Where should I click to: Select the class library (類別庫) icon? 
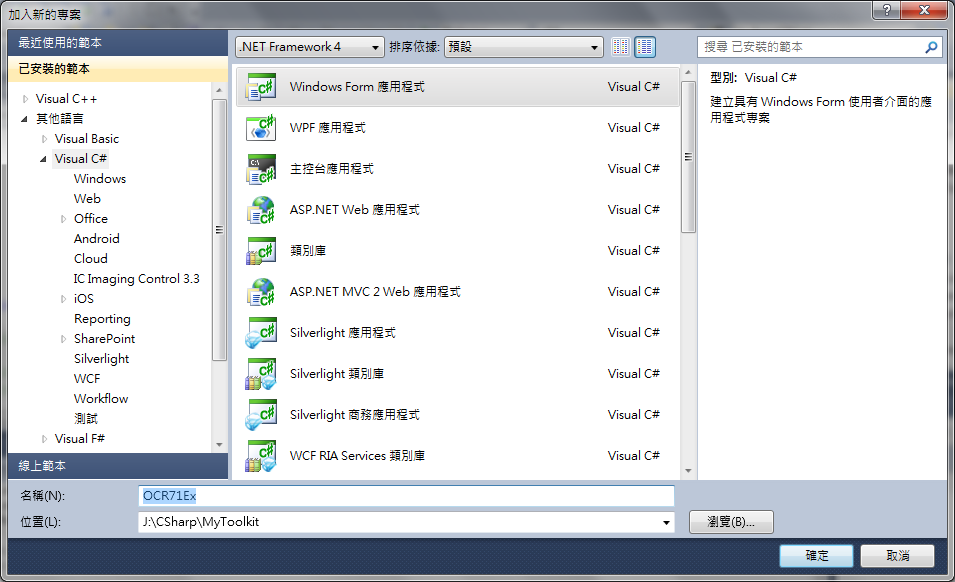[261, 251]
